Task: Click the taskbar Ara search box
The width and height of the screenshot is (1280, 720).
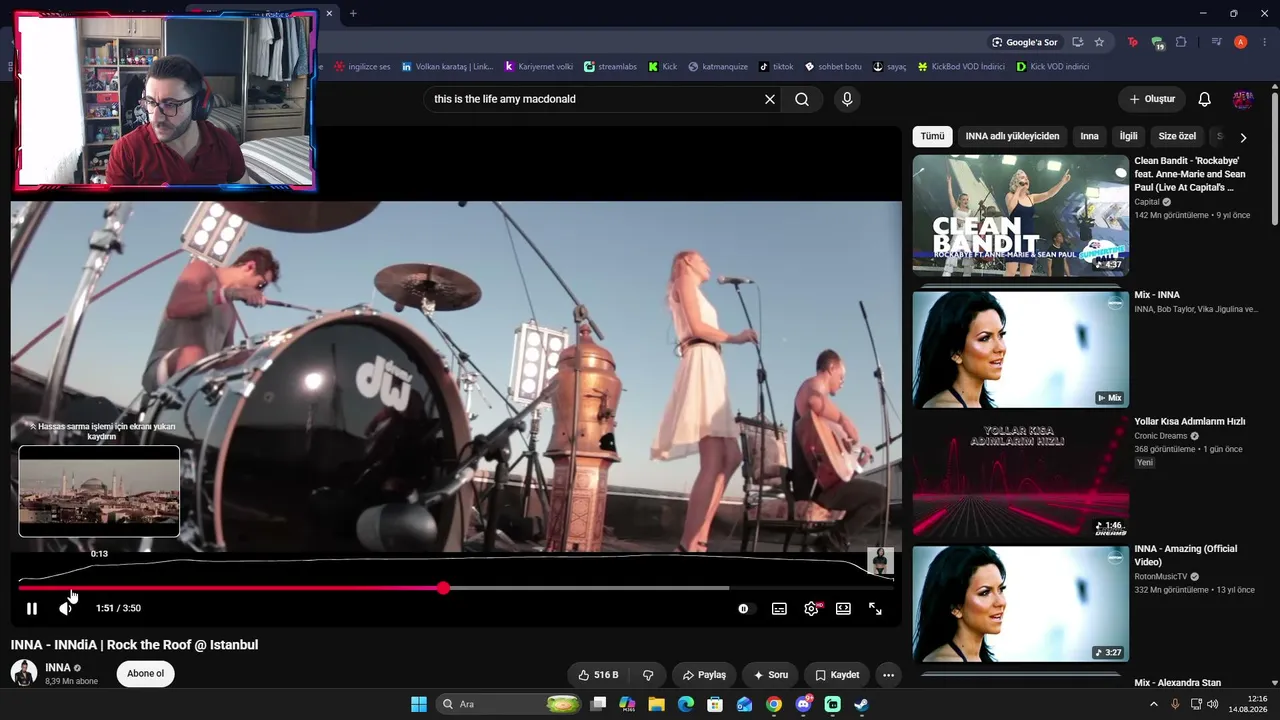Action: coord(510,704)
